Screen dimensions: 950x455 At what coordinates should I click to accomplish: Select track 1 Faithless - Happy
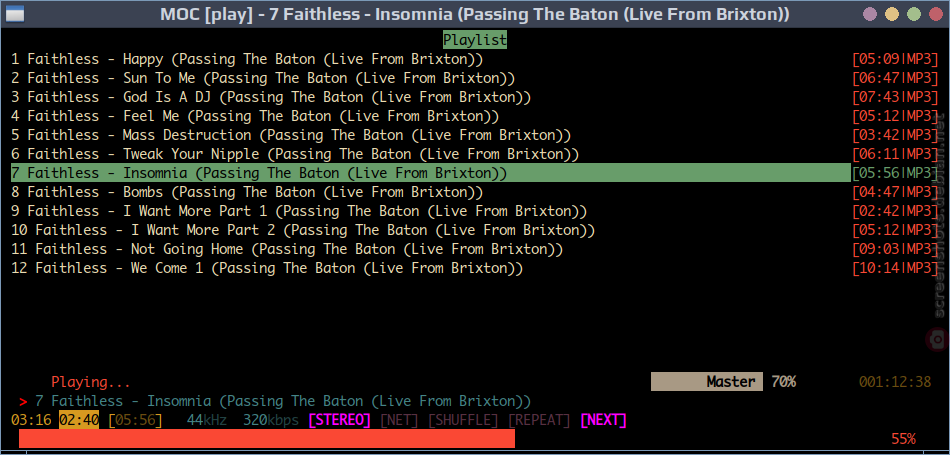pyautogui.click(x=247, y=59)
